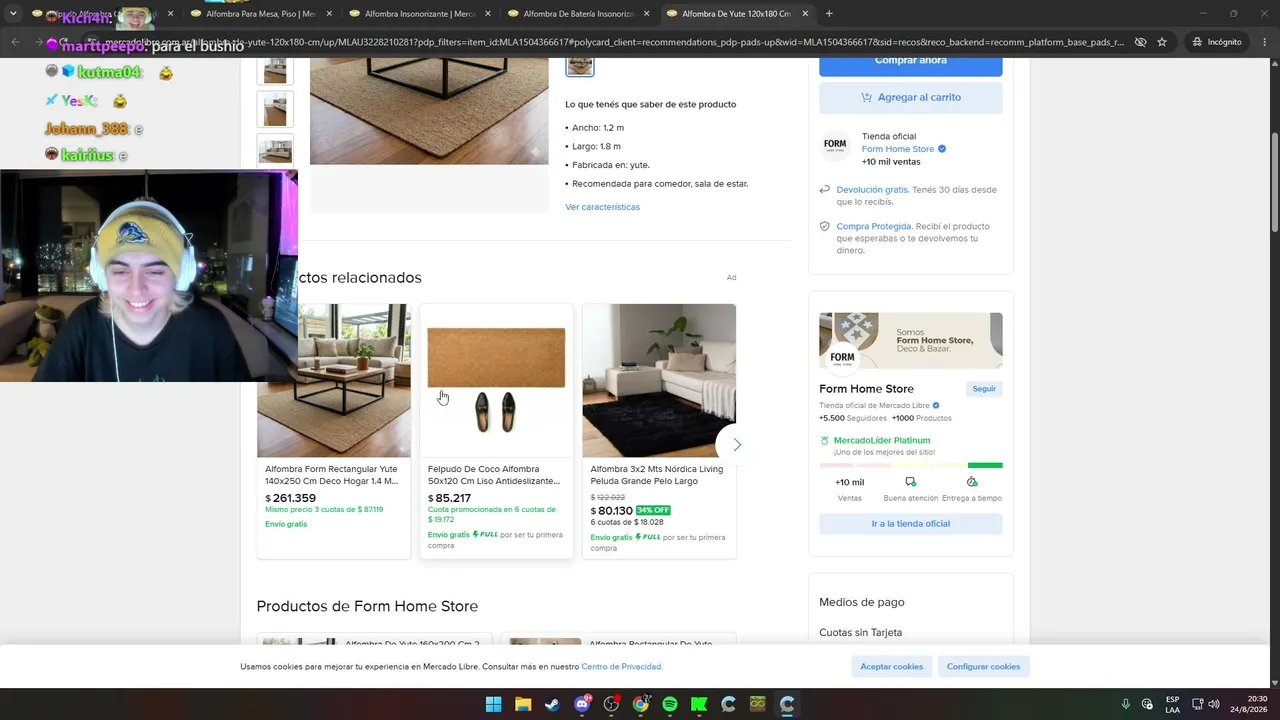
Task: Close the Alfombra Insonorizante tab
Action: [x=487, y=14]
